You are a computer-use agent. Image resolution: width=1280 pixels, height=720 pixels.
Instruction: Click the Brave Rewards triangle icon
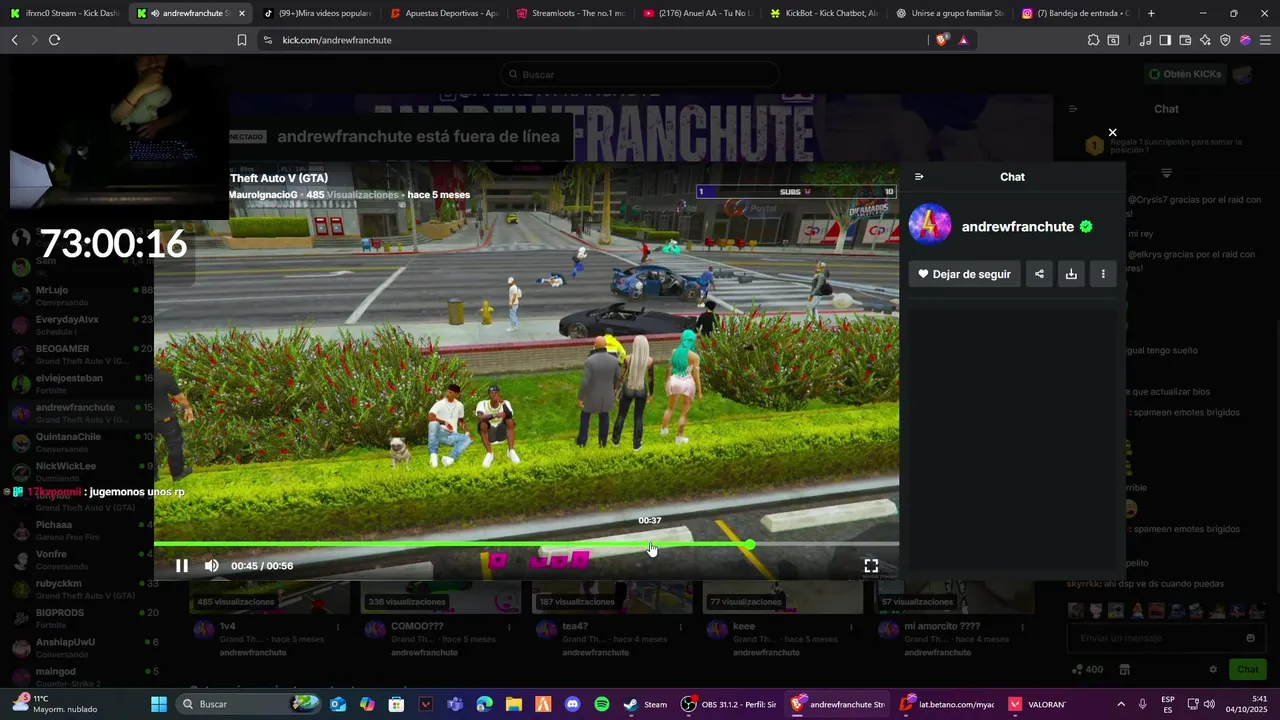point(963,40)
